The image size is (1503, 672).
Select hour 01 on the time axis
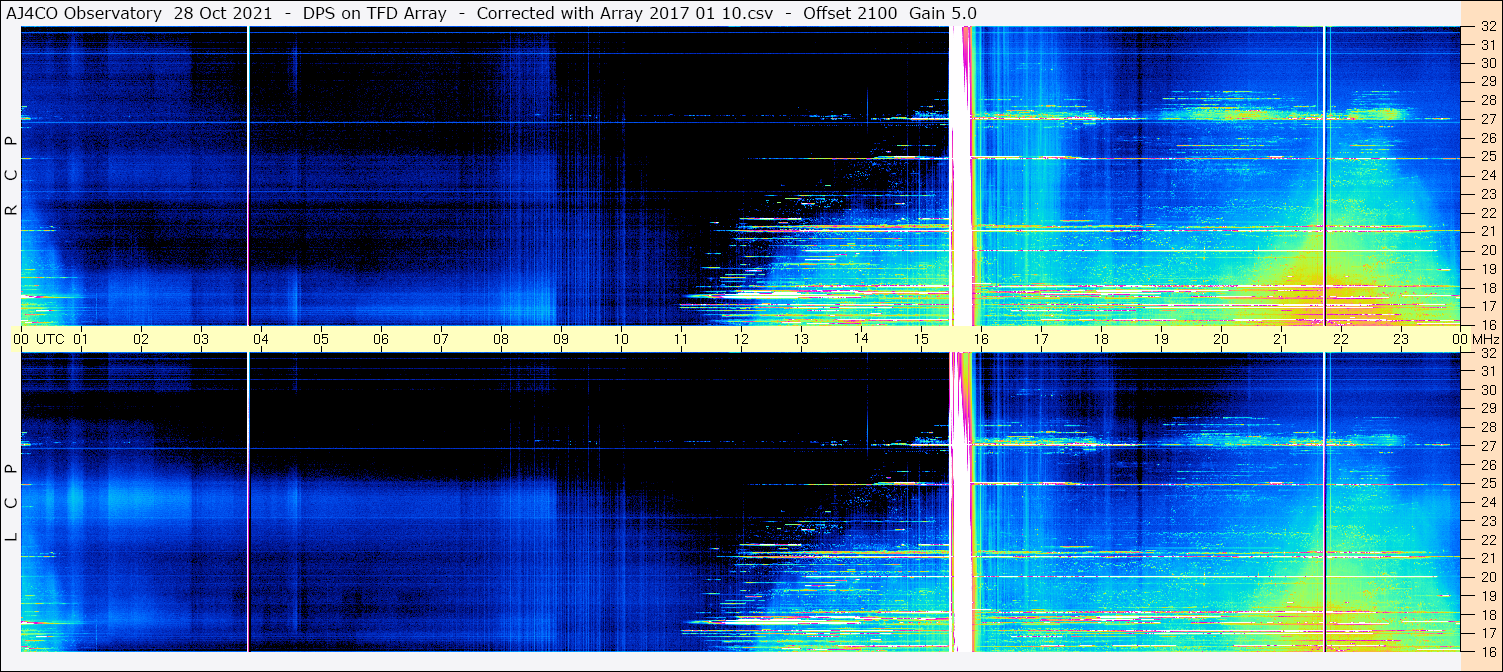coord(81,339)
